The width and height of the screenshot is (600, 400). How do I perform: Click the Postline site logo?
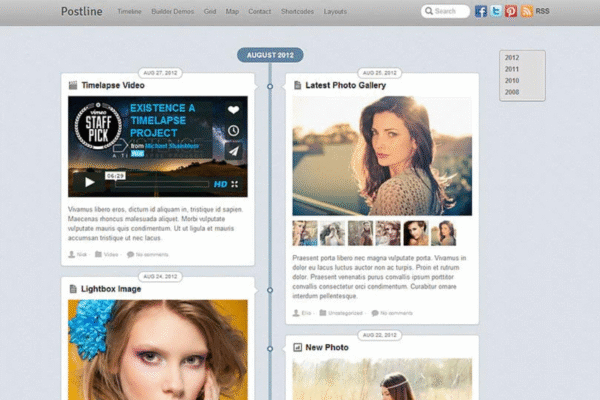pyautogui.click(x=82, y=11)
